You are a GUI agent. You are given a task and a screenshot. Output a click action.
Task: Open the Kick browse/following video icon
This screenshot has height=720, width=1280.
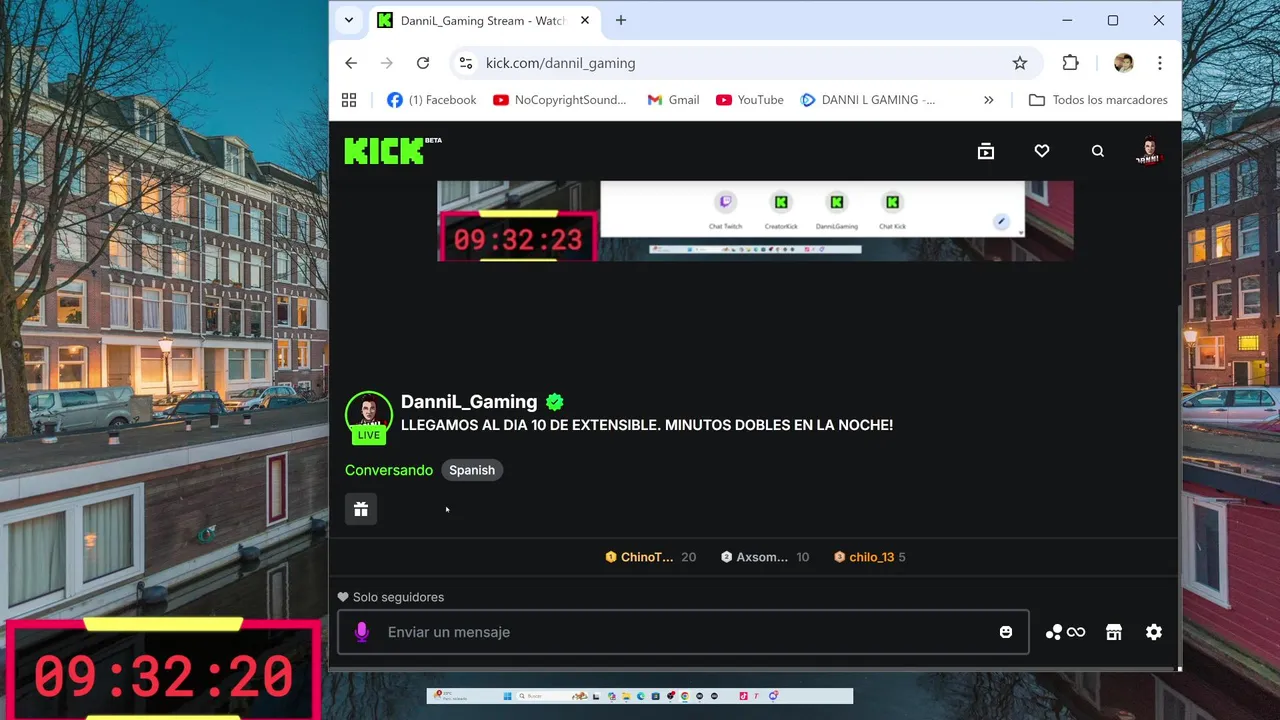coord(986,151)
